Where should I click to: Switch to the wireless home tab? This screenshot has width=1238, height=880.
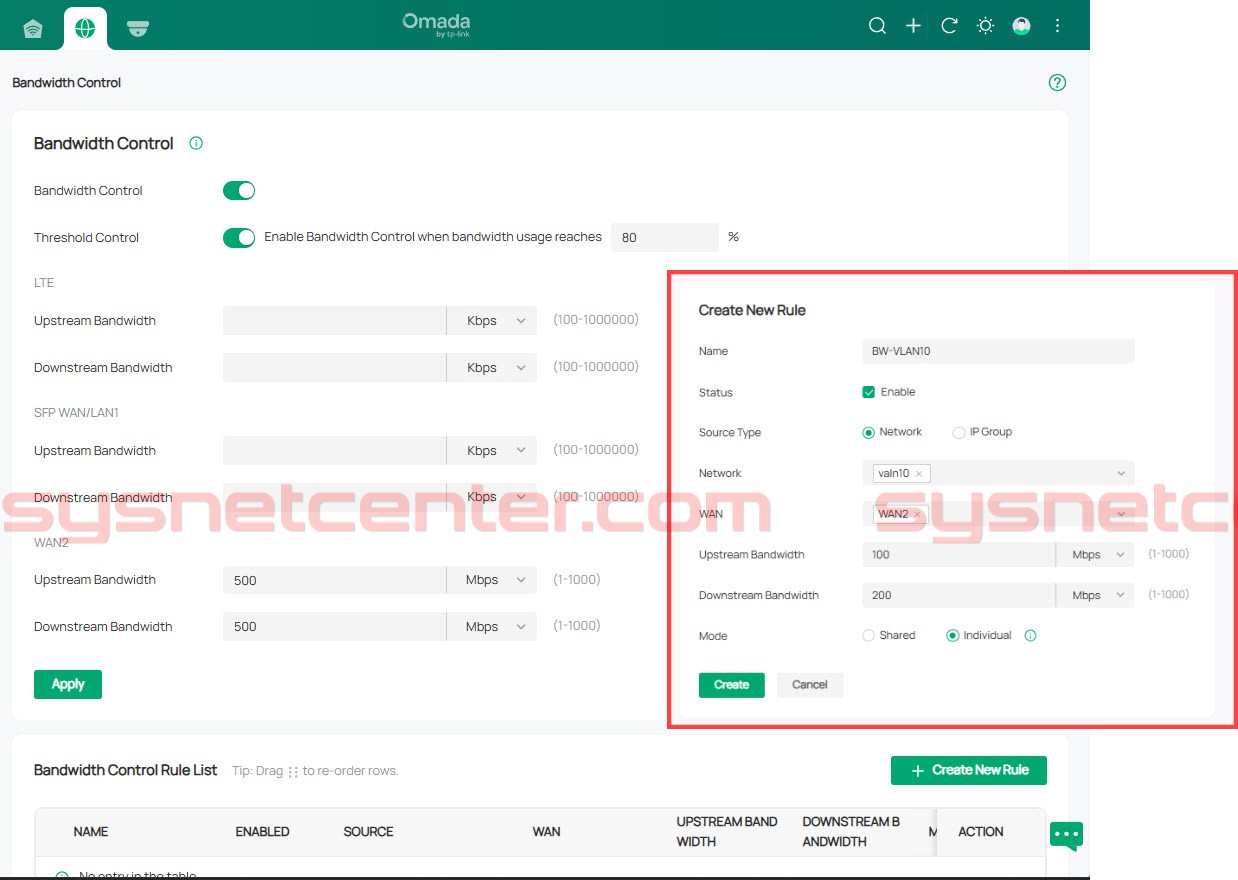[x=33, y=28]
